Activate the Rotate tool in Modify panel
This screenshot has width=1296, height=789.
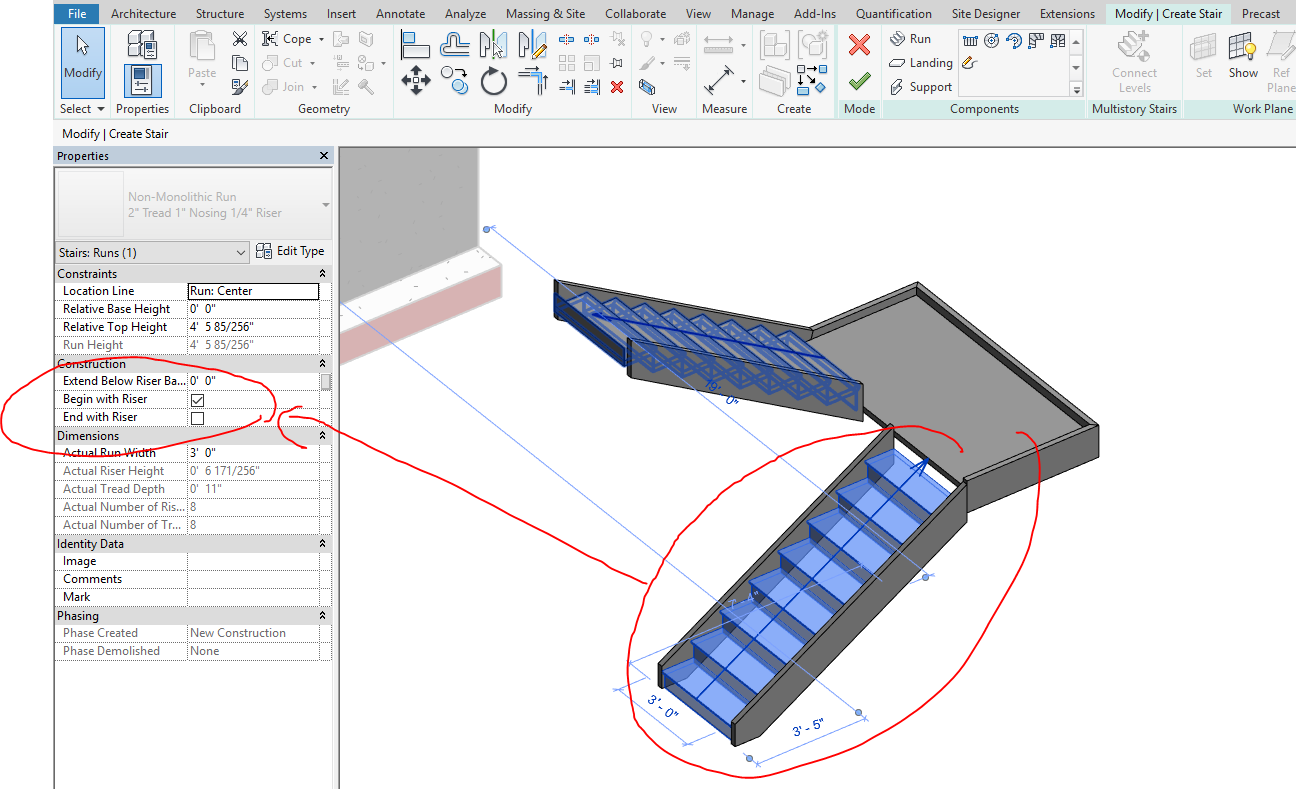tap(493, 81)
